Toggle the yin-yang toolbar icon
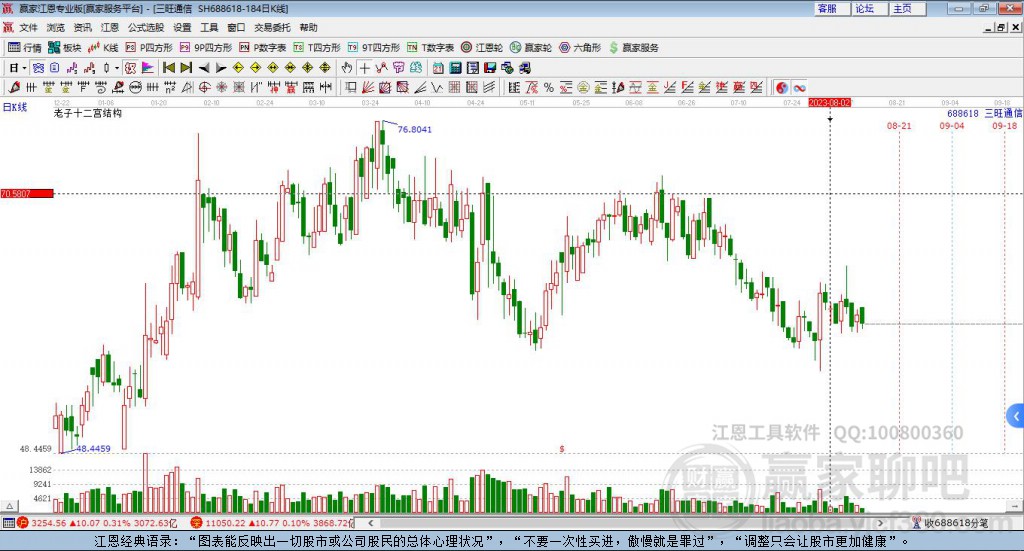This screenshot has width=1024, height=551. point(782,87)
